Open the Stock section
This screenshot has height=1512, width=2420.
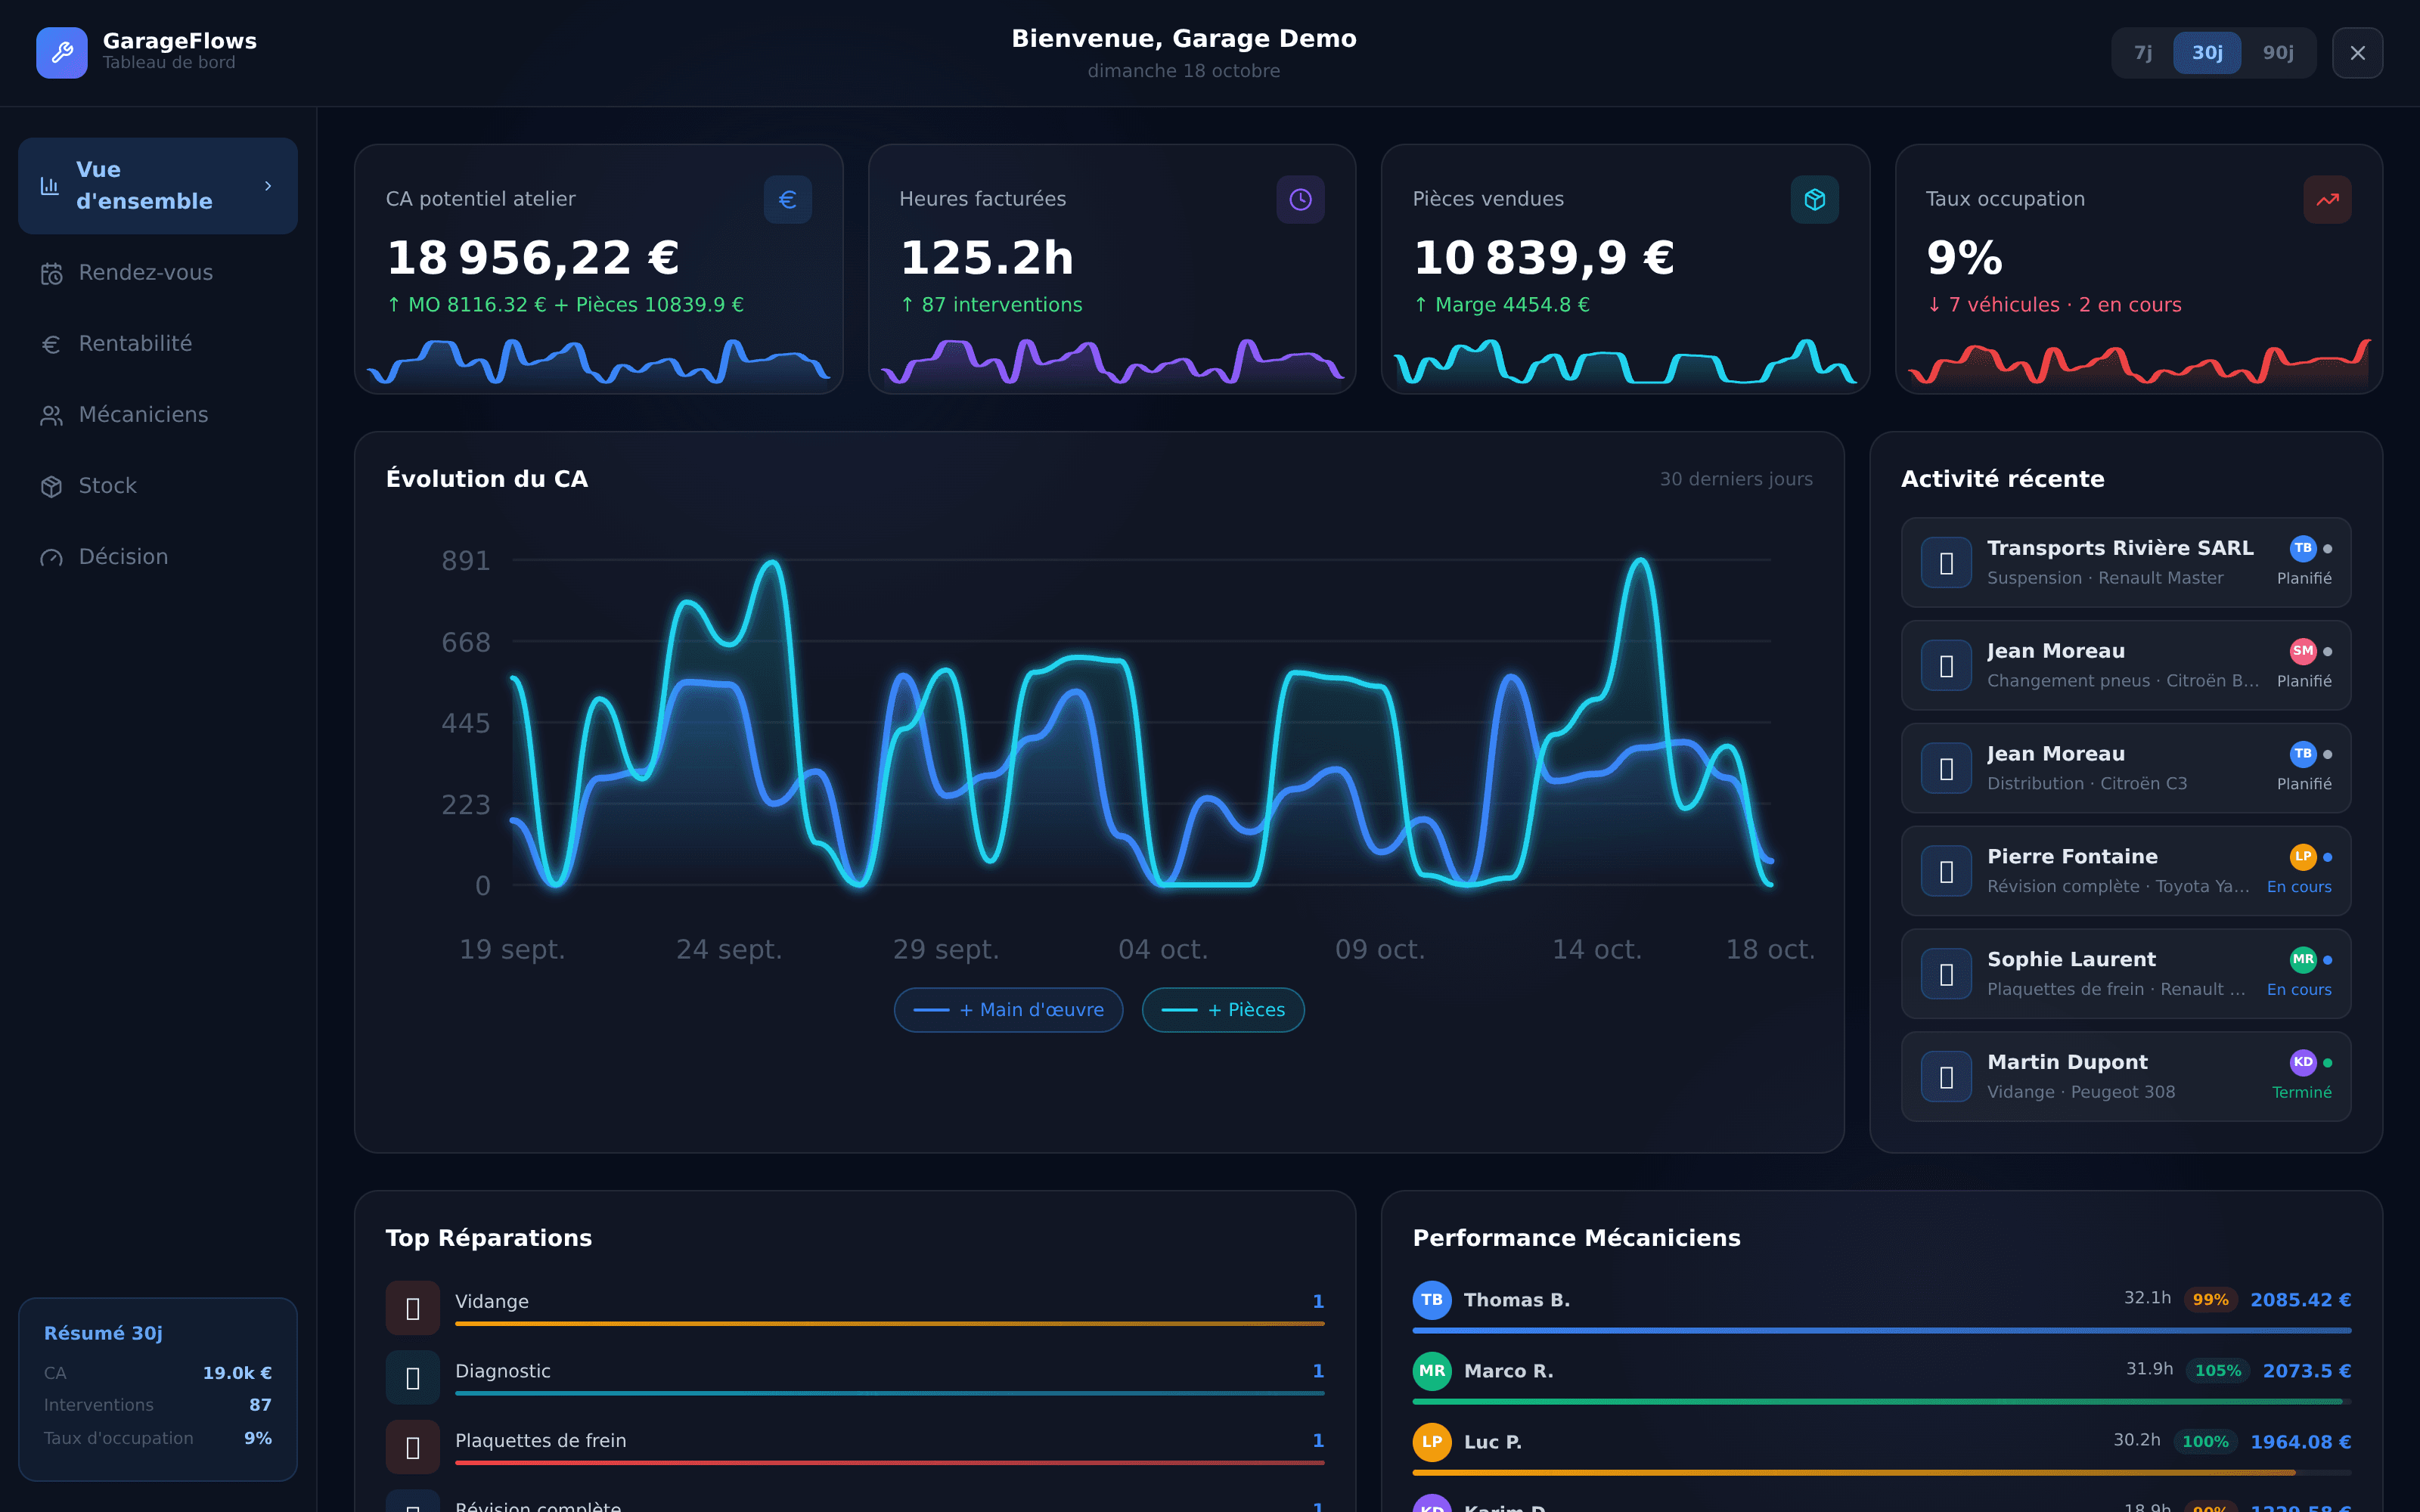coord(158,486)
